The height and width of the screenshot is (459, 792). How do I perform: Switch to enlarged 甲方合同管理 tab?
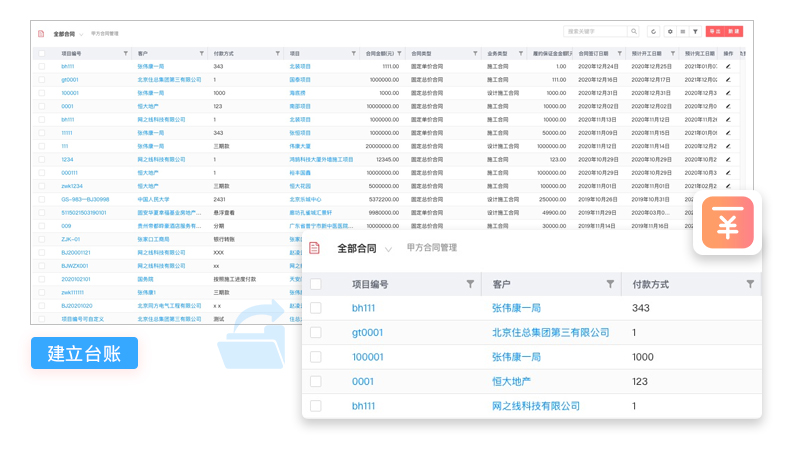[431, 248]
